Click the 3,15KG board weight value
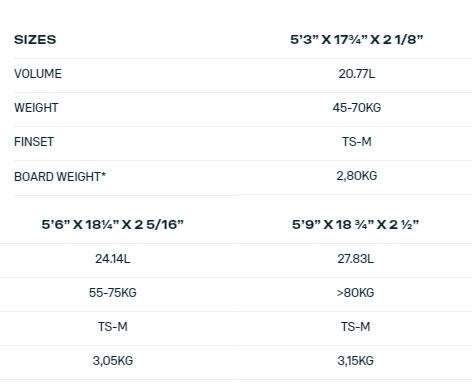Screen dimensions: 472x388 [x=355, y=361]
